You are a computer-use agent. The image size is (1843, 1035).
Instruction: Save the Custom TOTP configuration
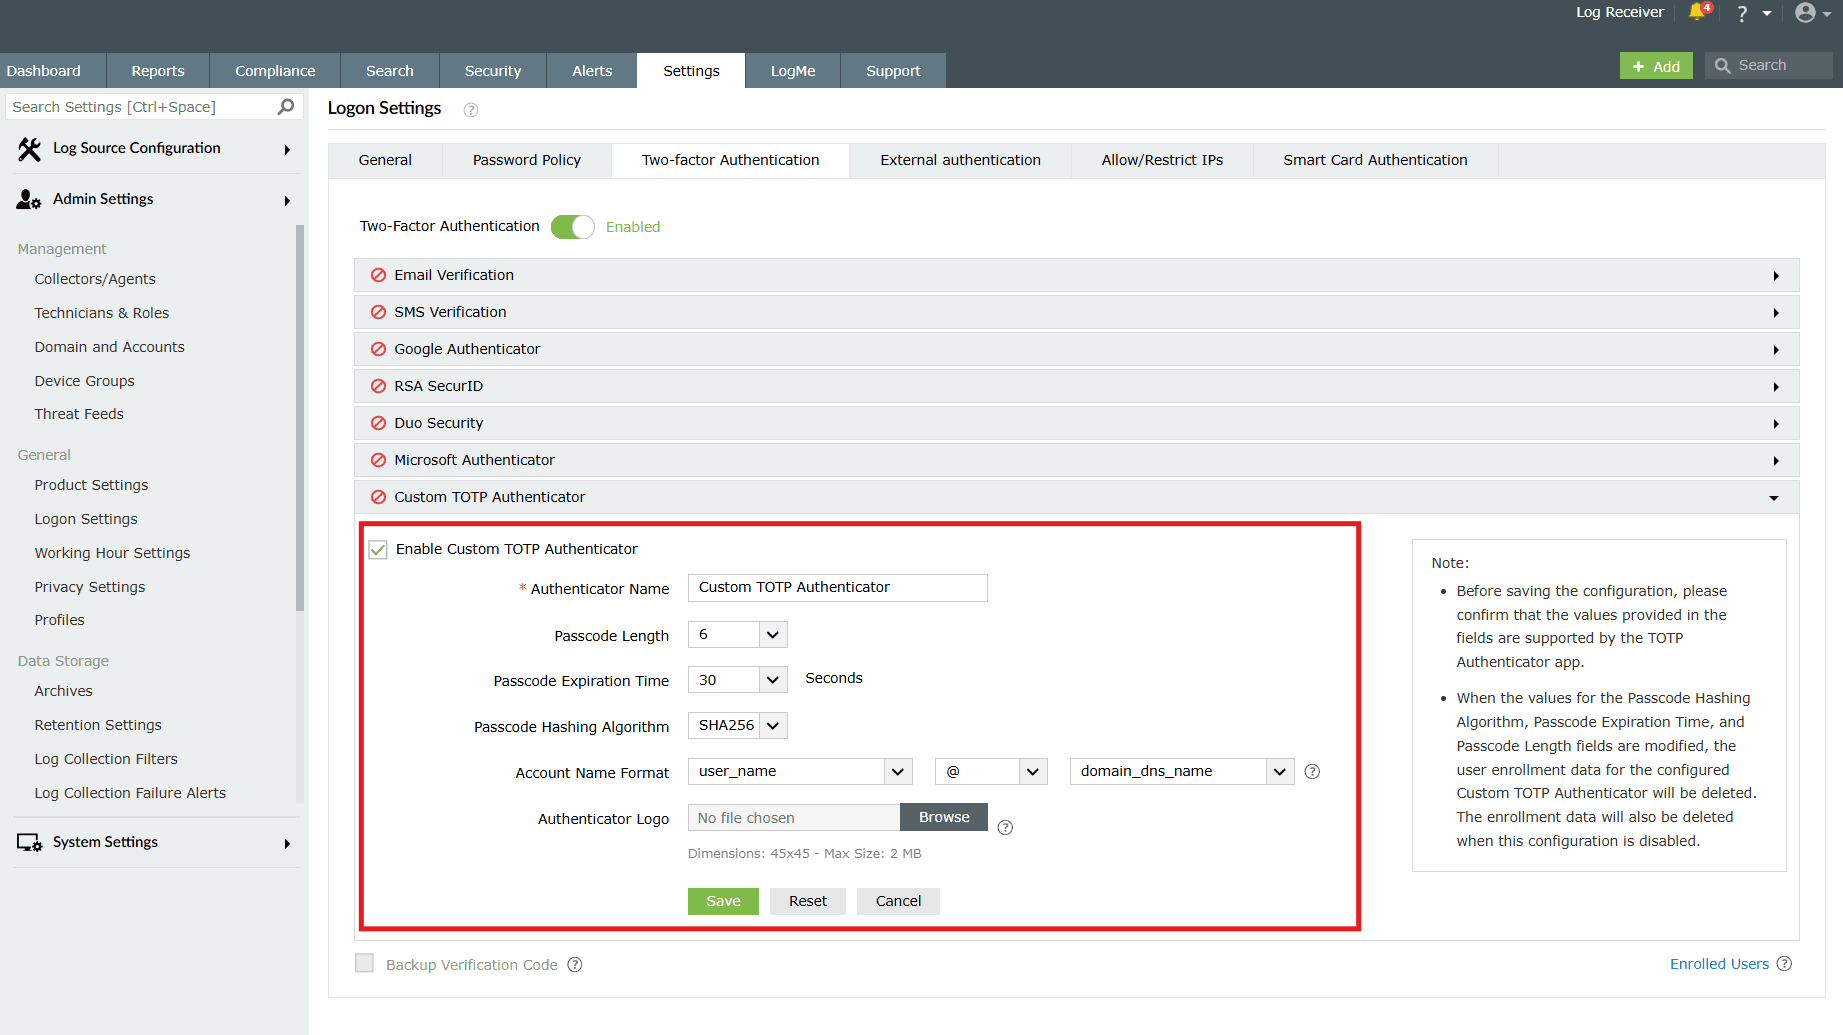point(723,901)
